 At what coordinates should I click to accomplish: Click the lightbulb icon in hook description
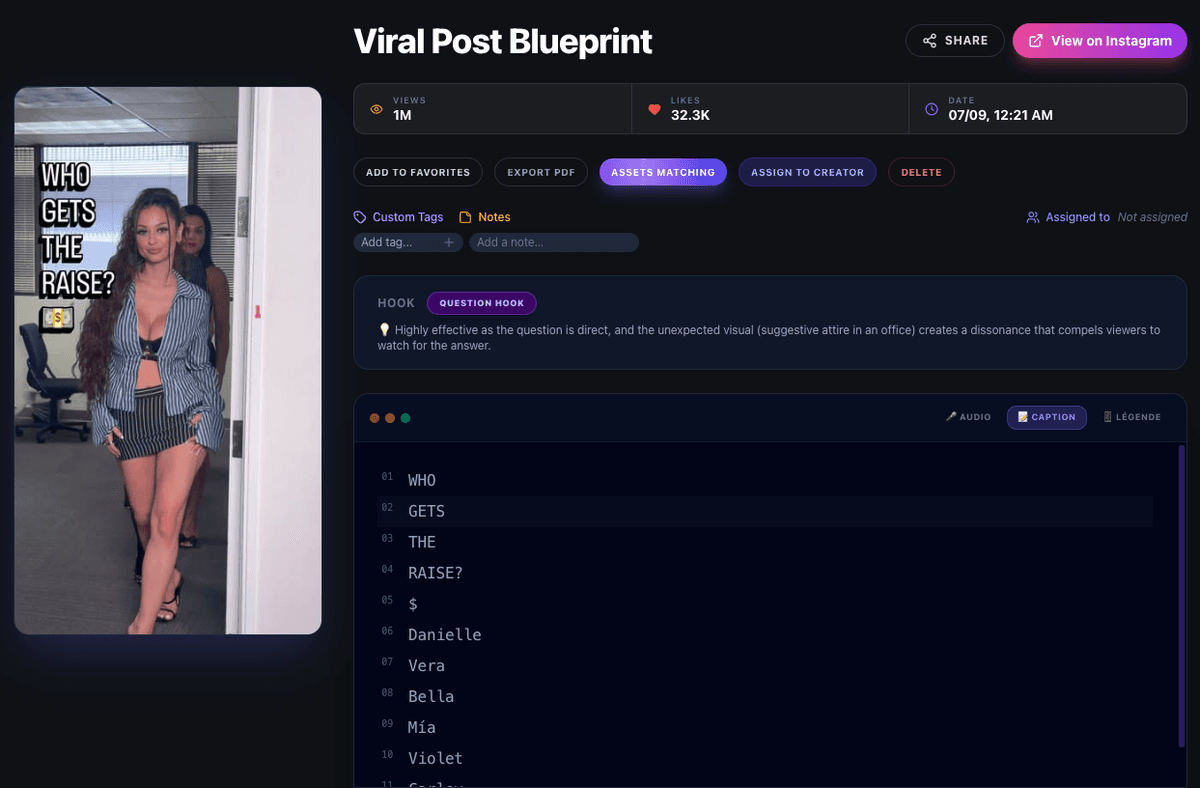point(384,330)
